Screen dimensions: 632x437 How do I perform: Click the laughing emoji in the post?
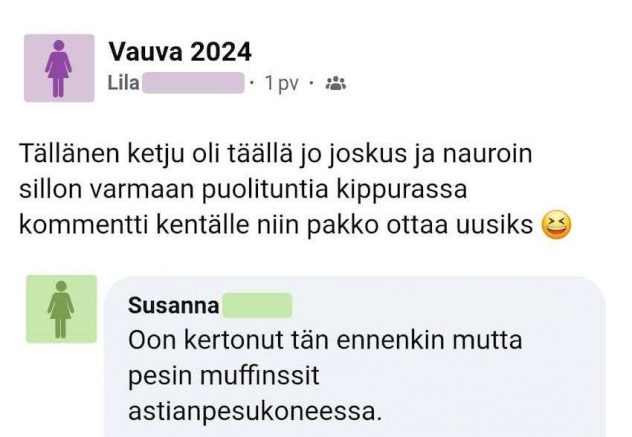pos(556,225)
